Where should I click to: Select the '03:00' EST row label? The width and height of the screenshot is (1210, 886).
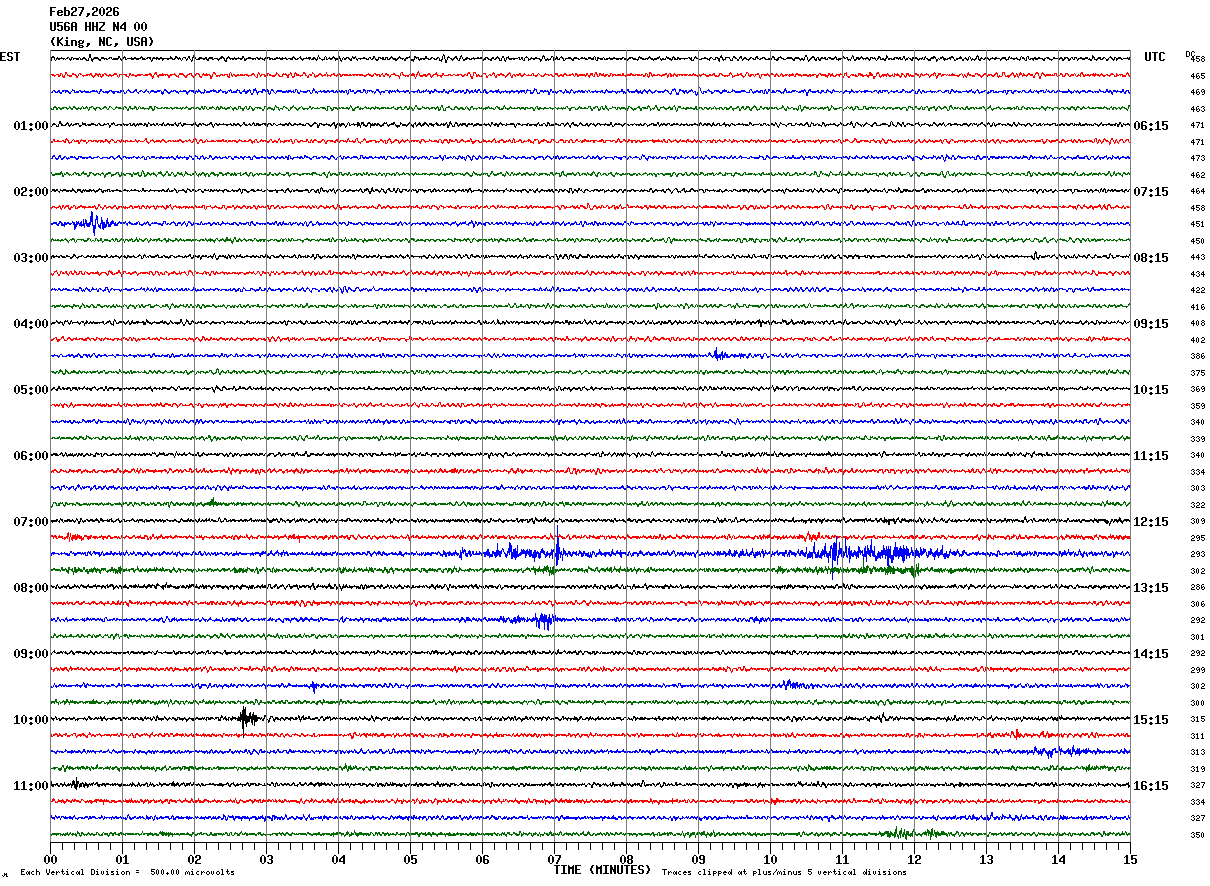tap(30, 258)
